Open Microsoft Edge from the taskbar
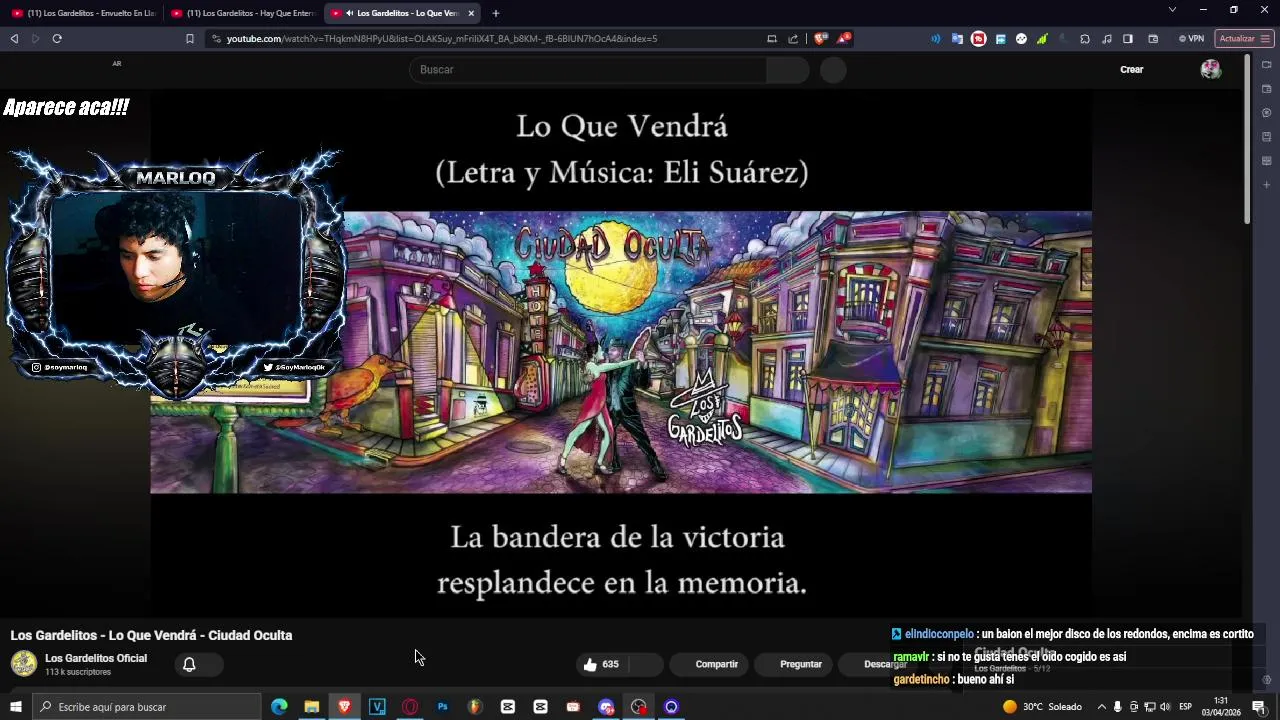 click(x=279, y=707)
